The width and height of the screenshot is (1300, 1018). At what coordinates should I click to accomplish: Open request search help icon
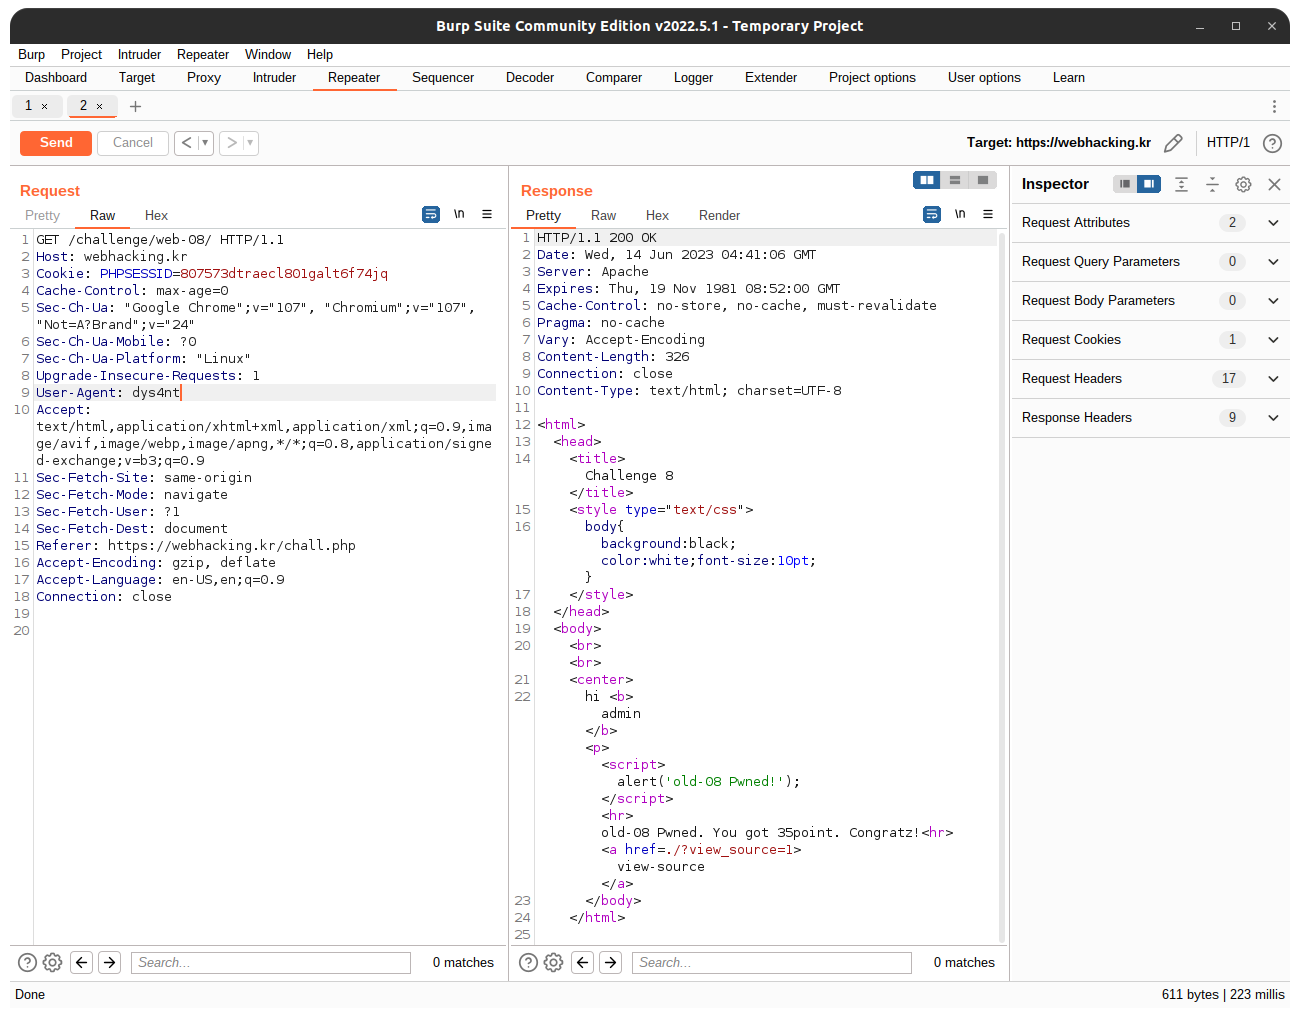(28, 962)
